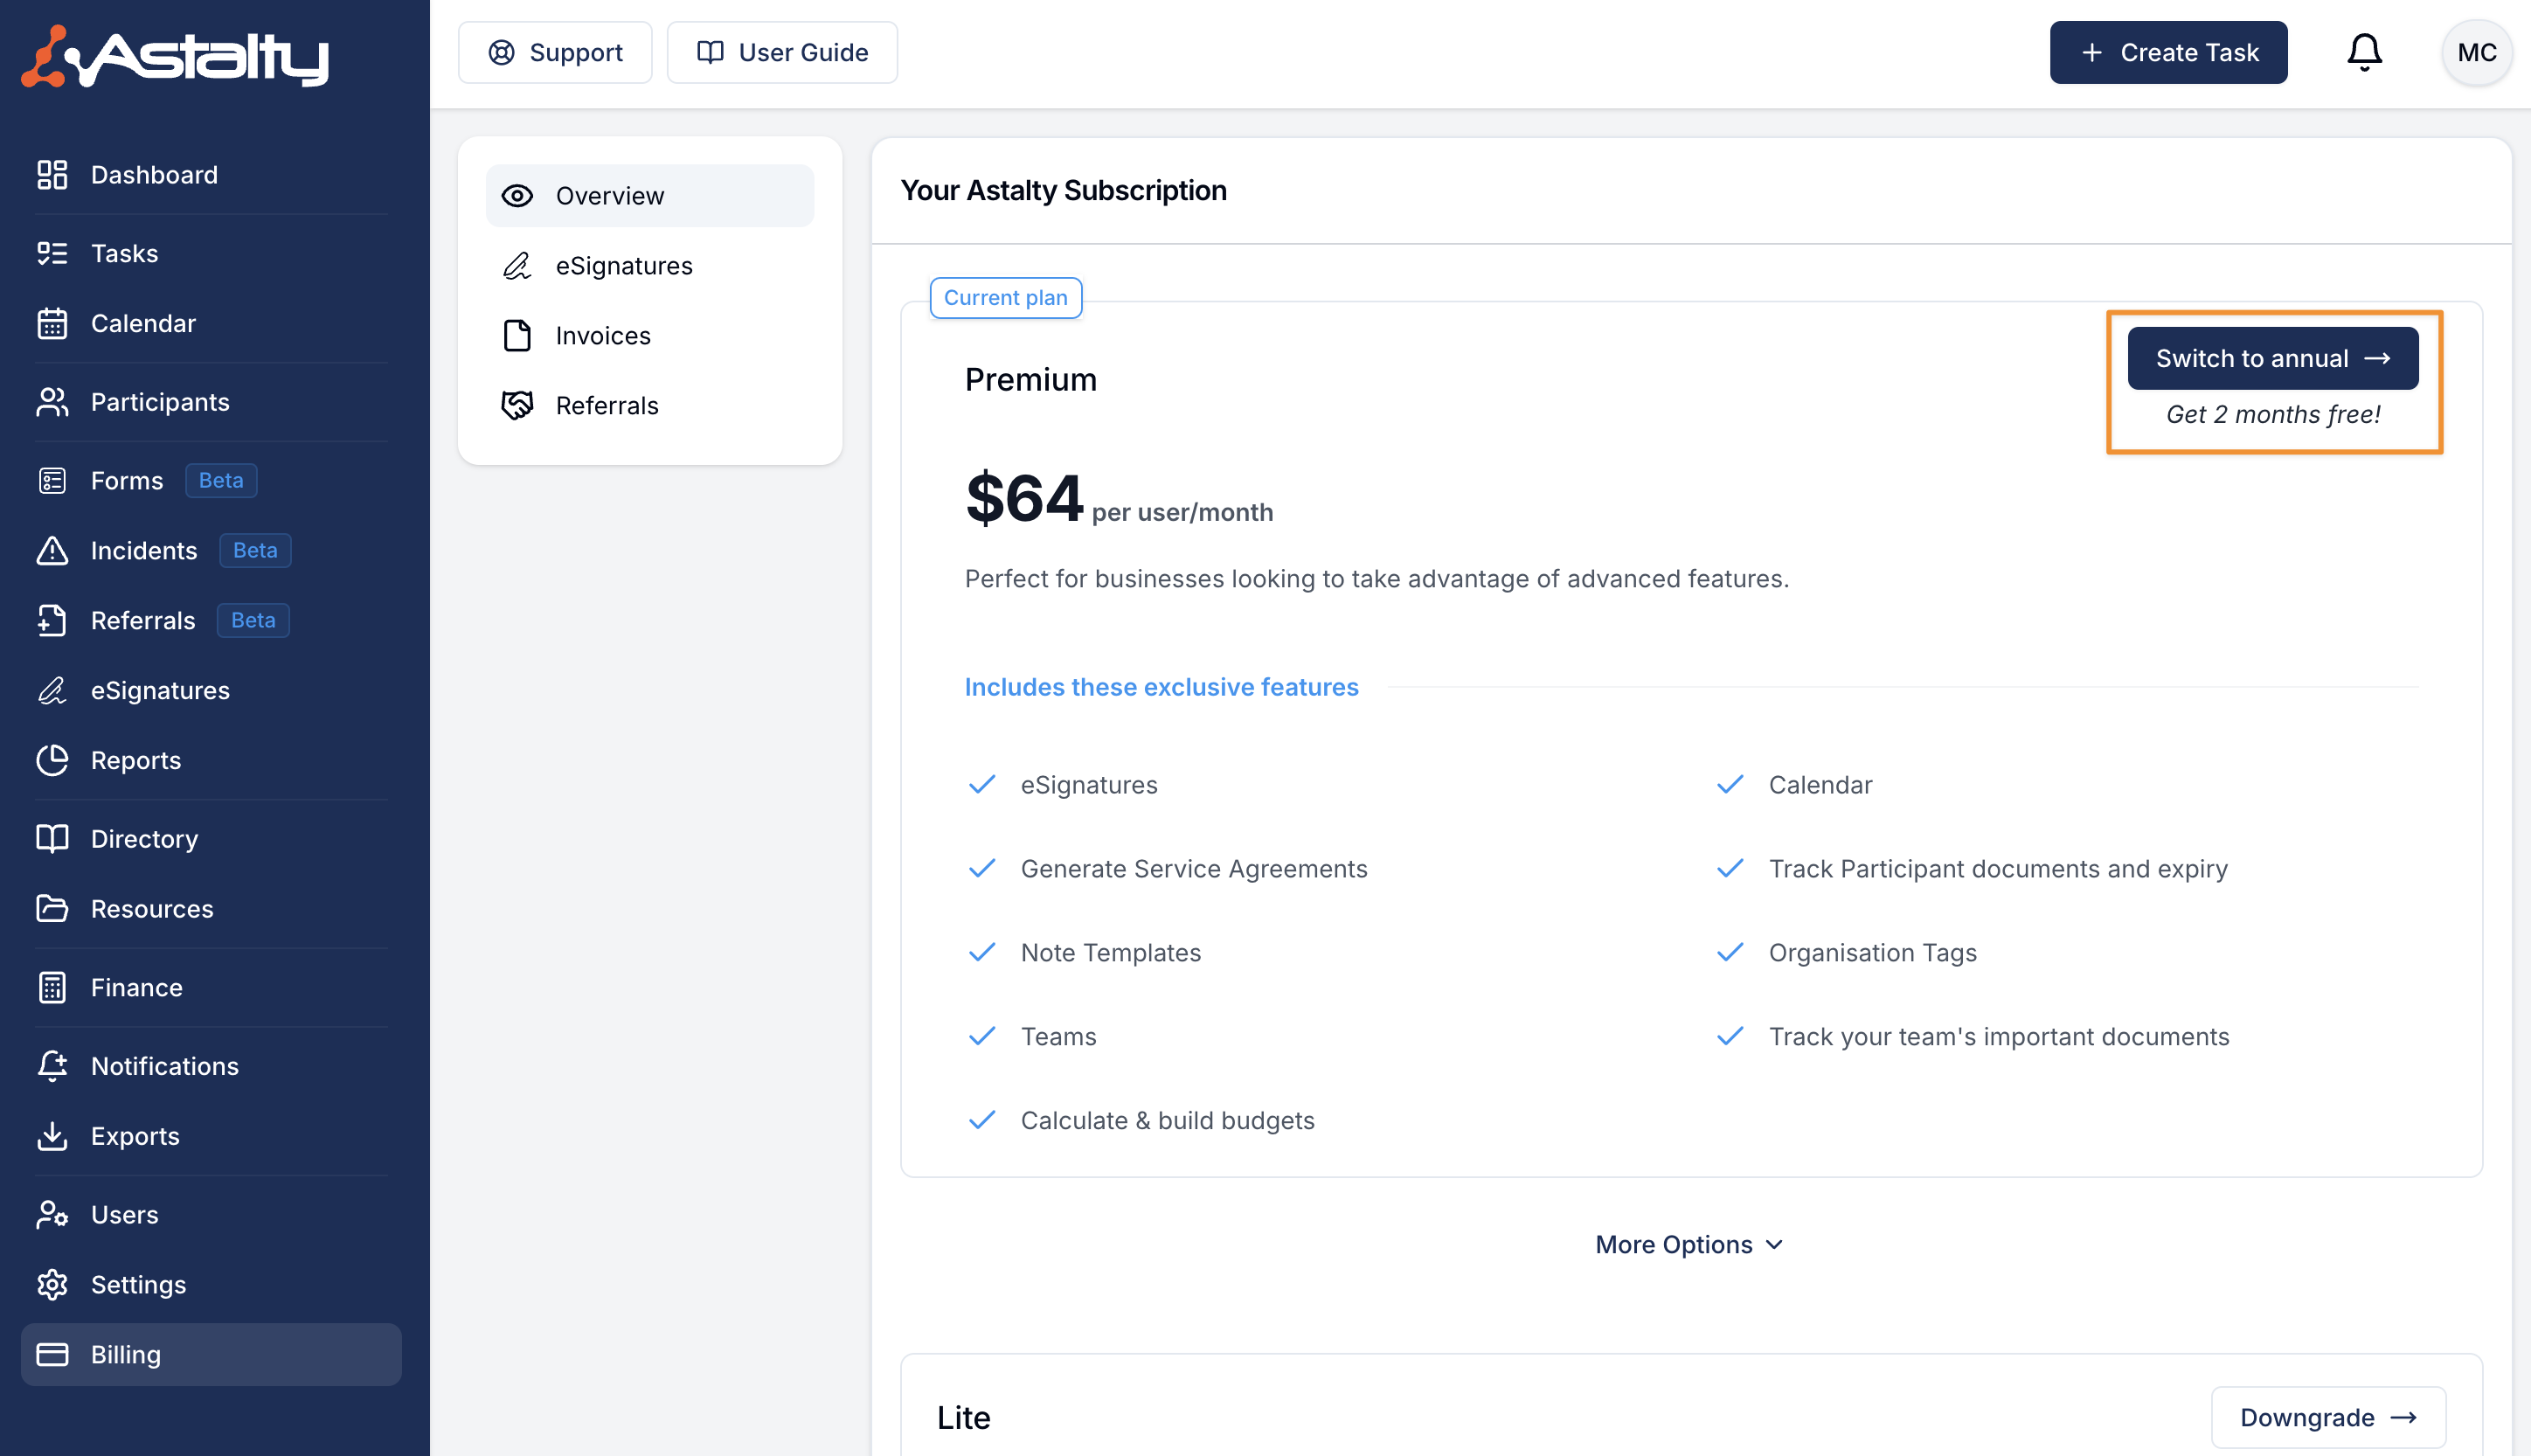Click the Create Task button
2531x1456 pixels.
point(2167,52)
